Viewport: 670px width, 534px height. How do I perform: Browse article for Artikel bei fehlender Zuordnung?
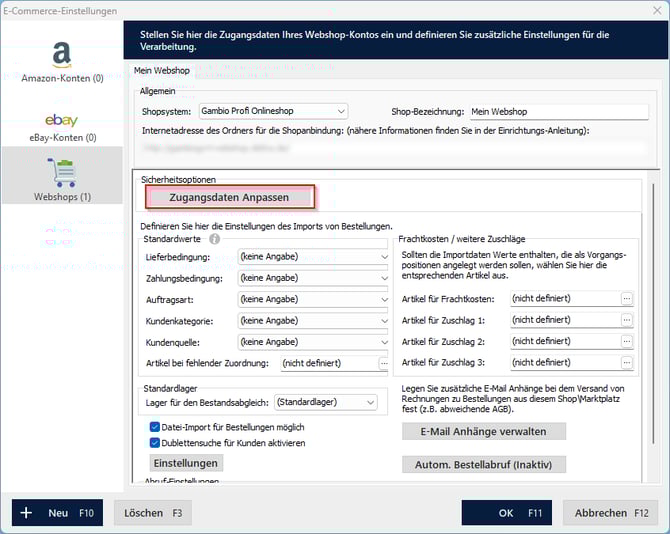[x=384, y=363]
